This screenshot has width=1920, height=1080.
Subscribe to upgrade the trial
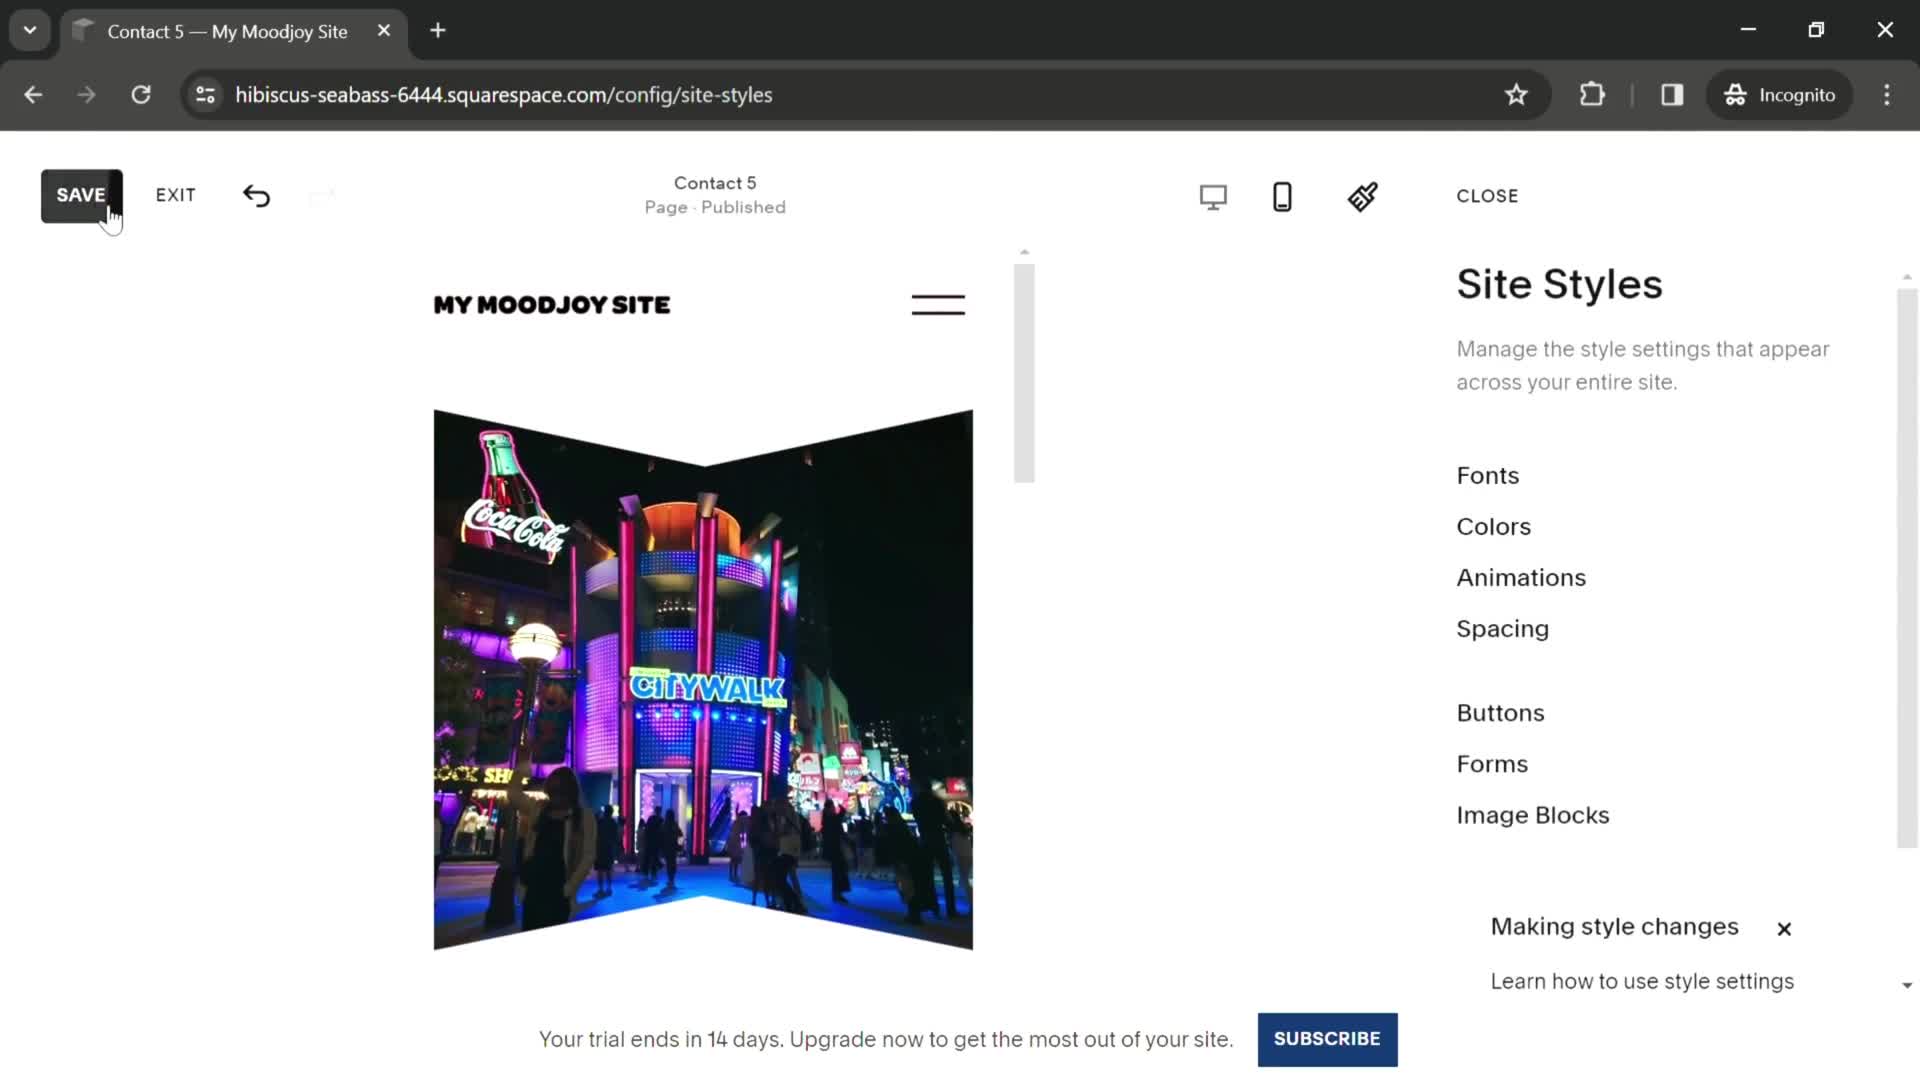point(1327,1039)
